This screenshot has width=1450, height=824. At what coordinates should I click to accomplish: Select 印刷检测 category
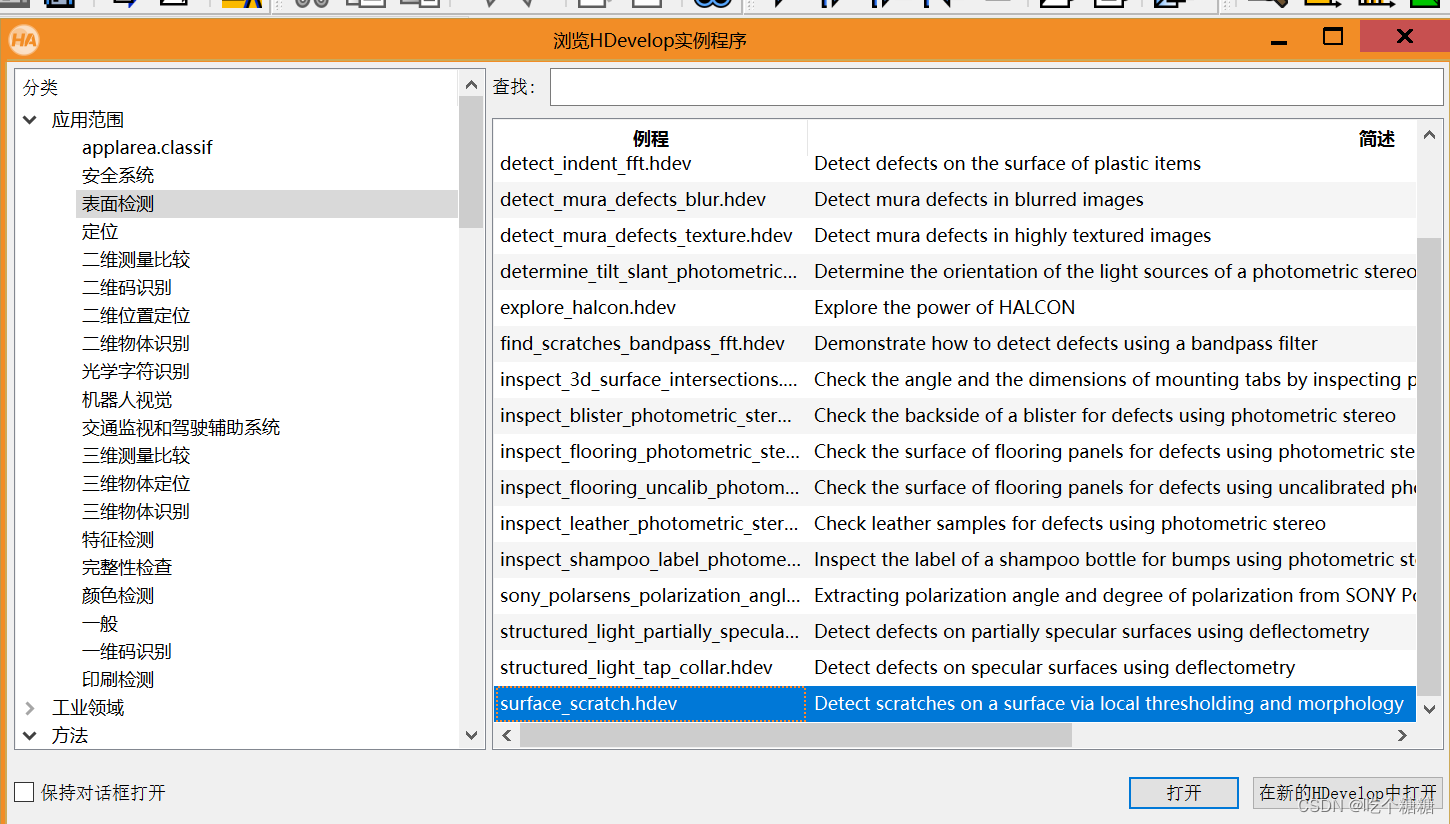[x=118, y=680]
